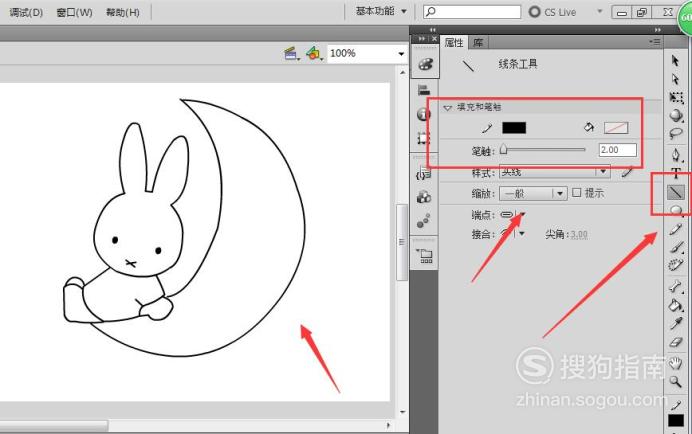Open the Project panel icon
The height and width of the screenshot is (434, 692).
pos(425,255)
